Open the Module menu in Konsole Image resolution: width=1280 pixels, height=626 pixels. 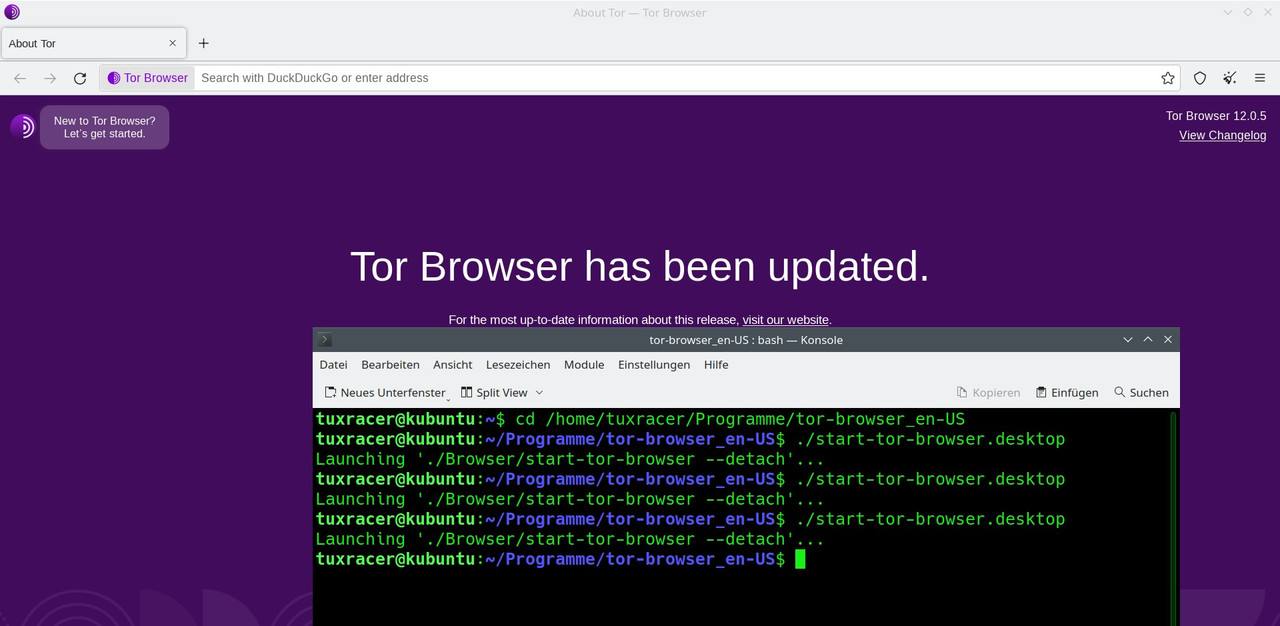pos(584,365)
